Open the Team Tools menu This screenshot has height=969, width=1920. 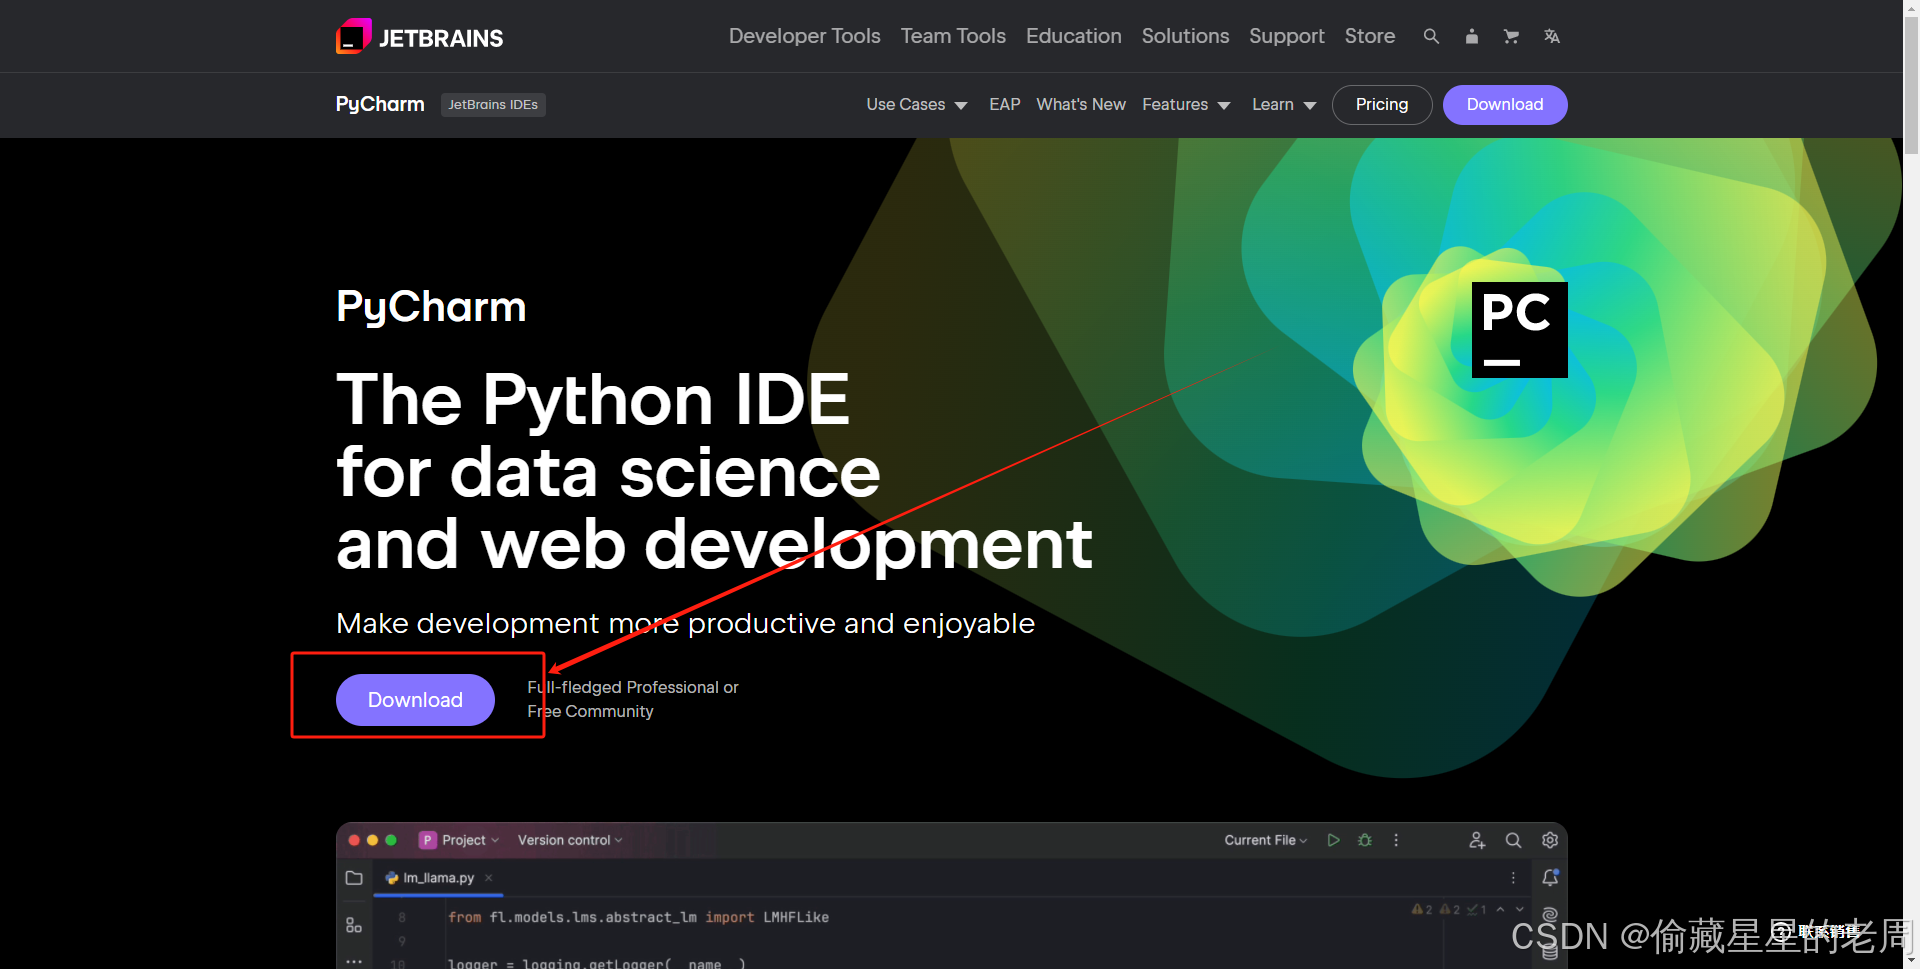[x=953, y=36]
